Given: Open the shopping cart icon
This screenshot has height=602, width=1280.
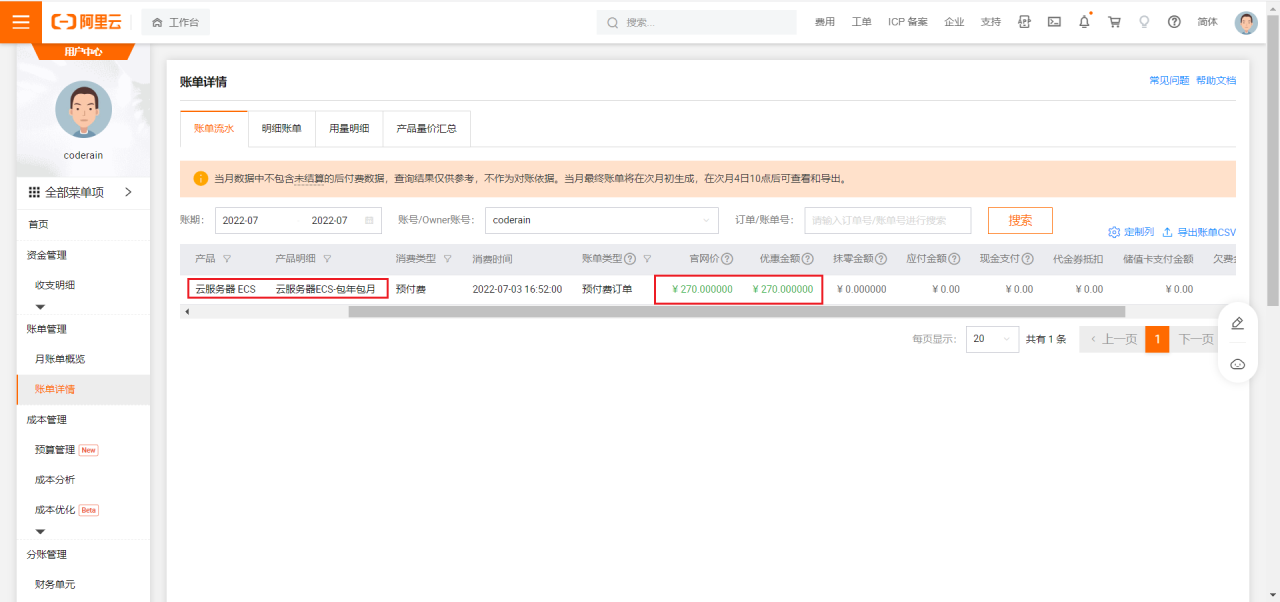Looking at the screenshot, I should [x=1114, y=21].
